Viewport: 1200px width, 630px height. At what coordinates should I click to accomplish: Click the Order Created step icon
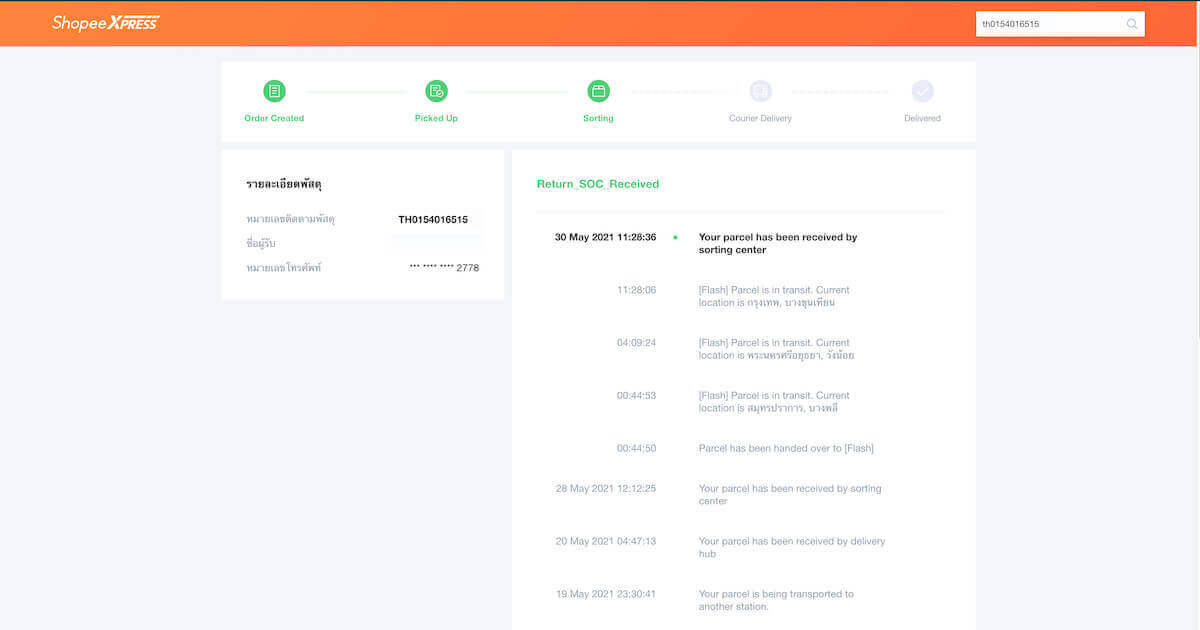click(274, 91)
